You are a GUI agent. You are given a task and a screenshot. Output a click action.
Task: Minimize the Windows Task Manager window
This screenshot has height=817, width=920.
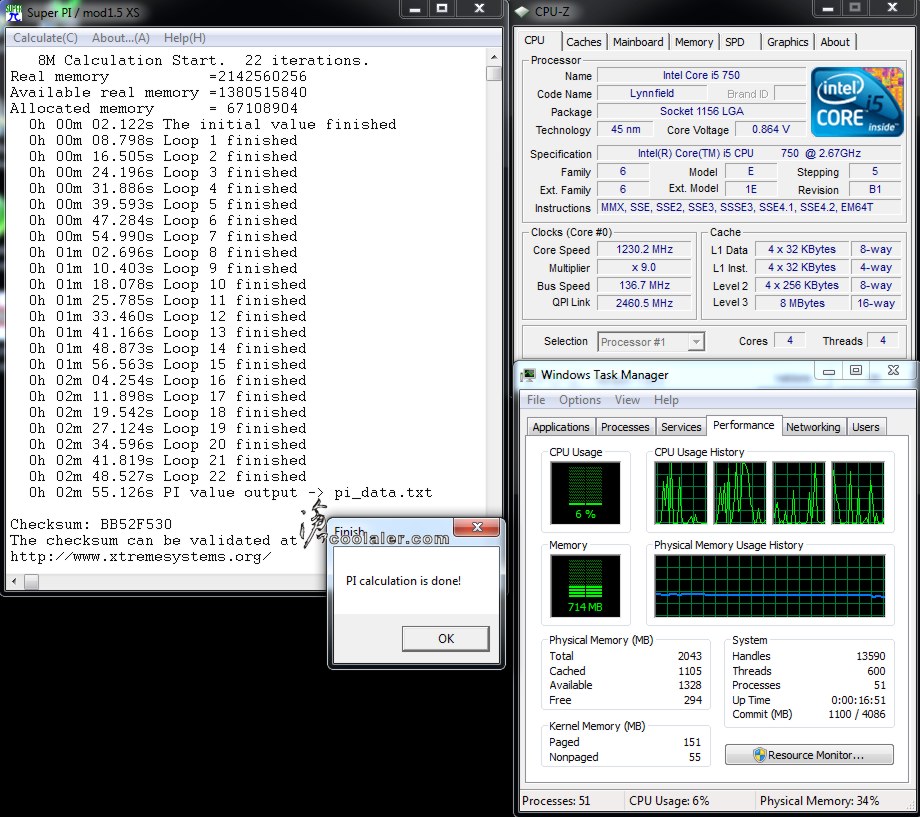click(828, 371)
